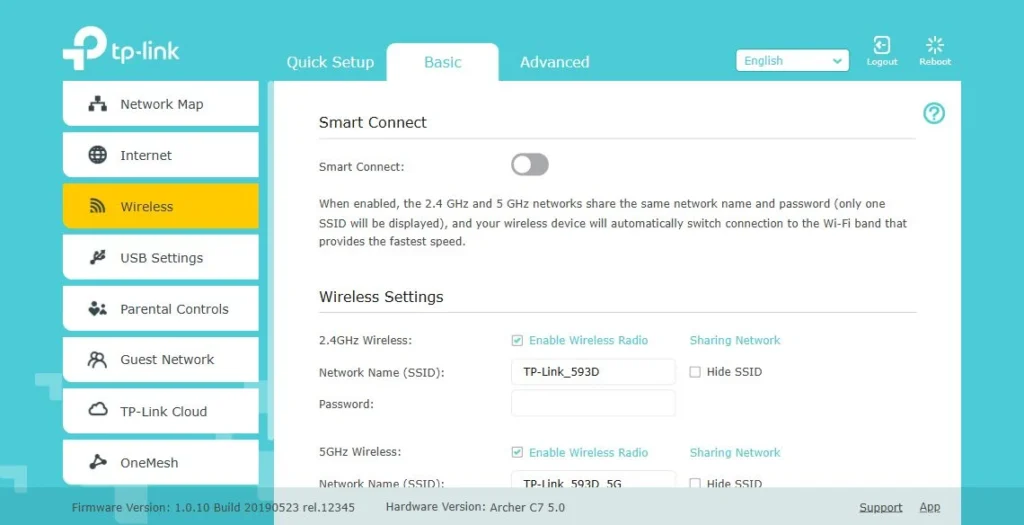Click the USB Settings plug icon
Viewport: 1024px width, 525px height.
tap(97, 257)
